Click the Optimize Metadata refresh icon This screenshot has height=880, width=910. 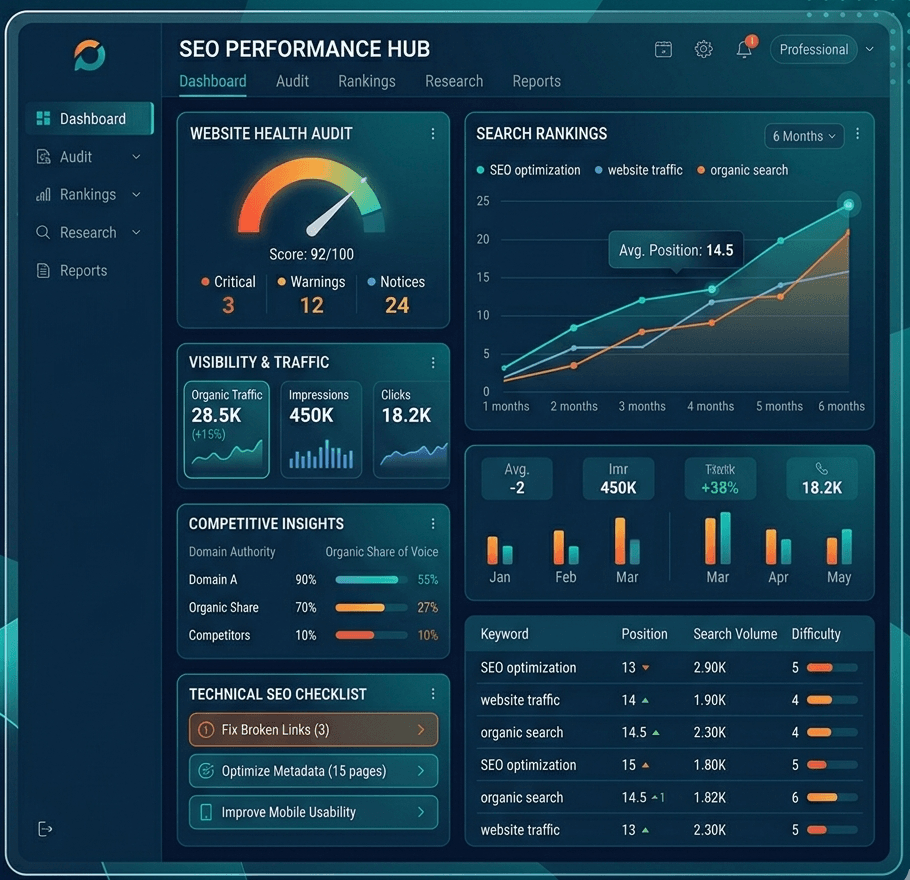(206, 771)
